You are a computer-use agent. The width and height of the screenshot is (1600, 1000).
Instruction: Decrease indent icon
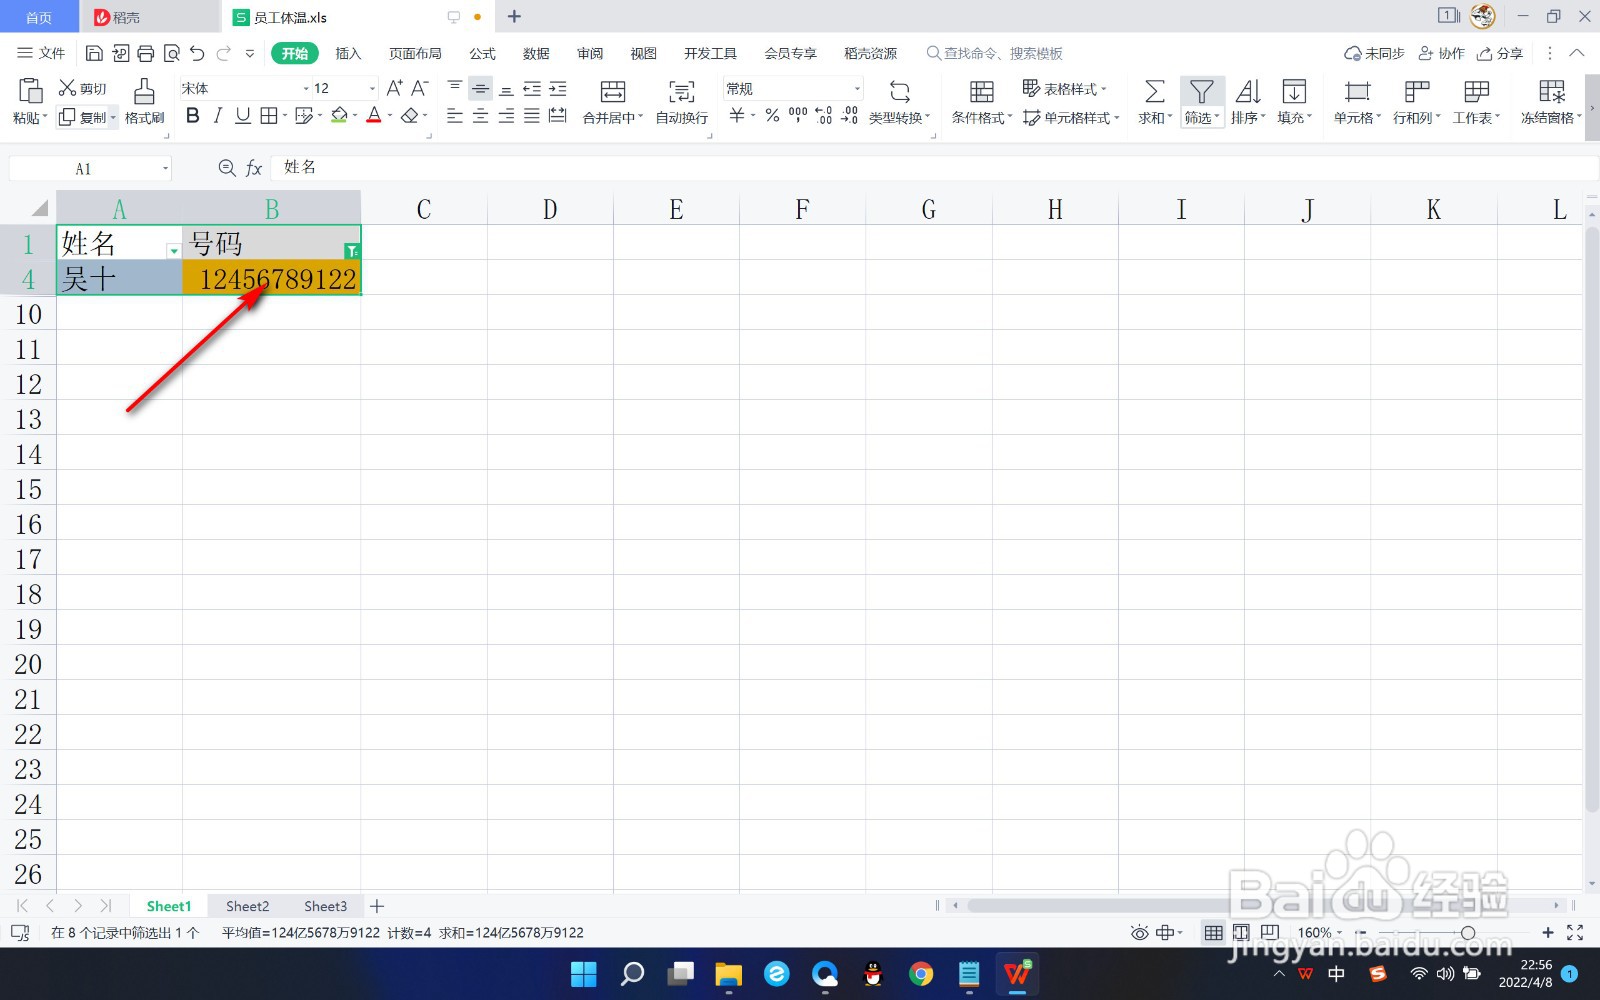[532, 88]
